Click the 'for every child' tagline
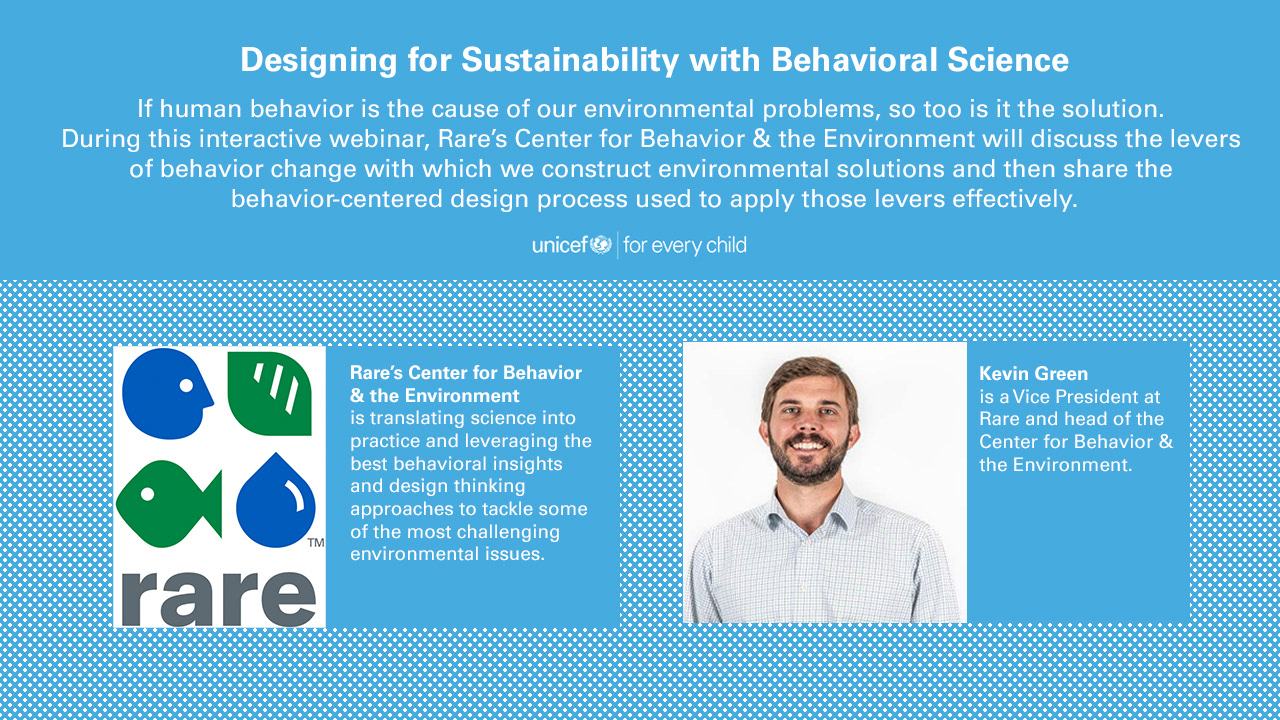 [685, 245]
